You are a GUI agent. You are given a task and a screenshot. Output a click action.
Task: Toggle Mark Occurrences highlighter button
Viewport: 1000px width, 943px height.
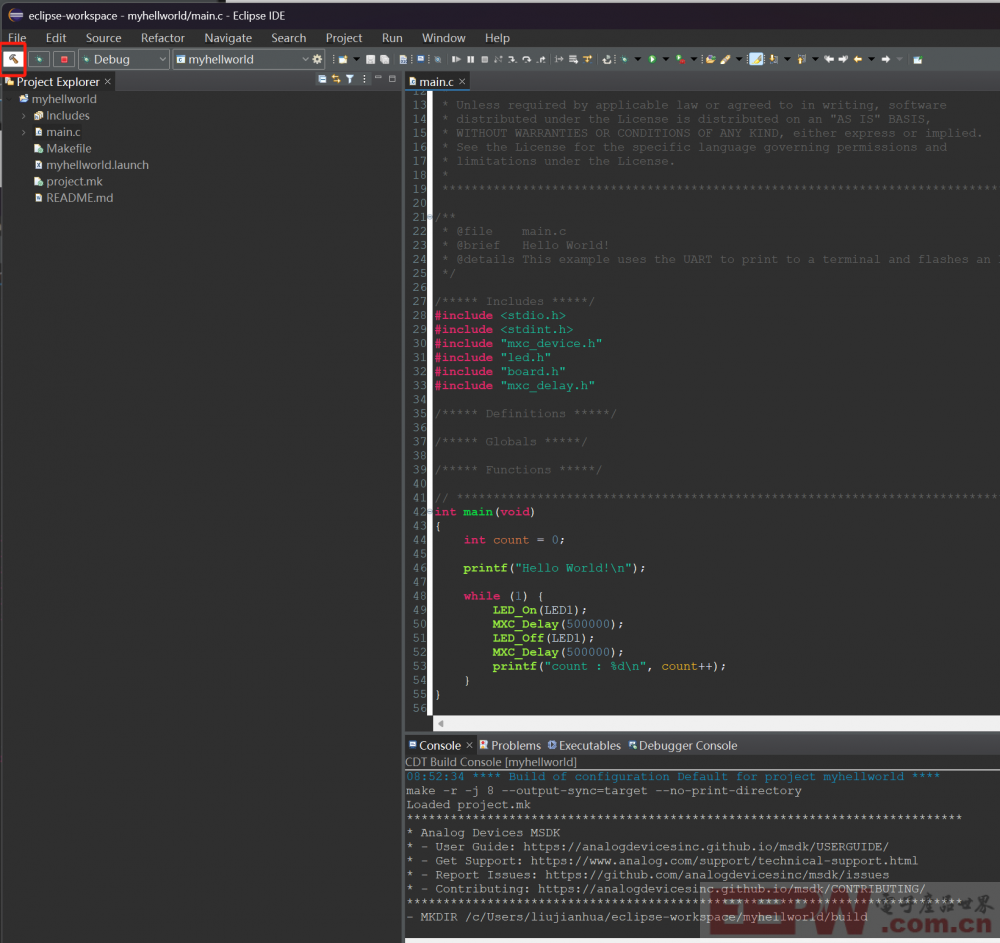(x=756, y=59)
